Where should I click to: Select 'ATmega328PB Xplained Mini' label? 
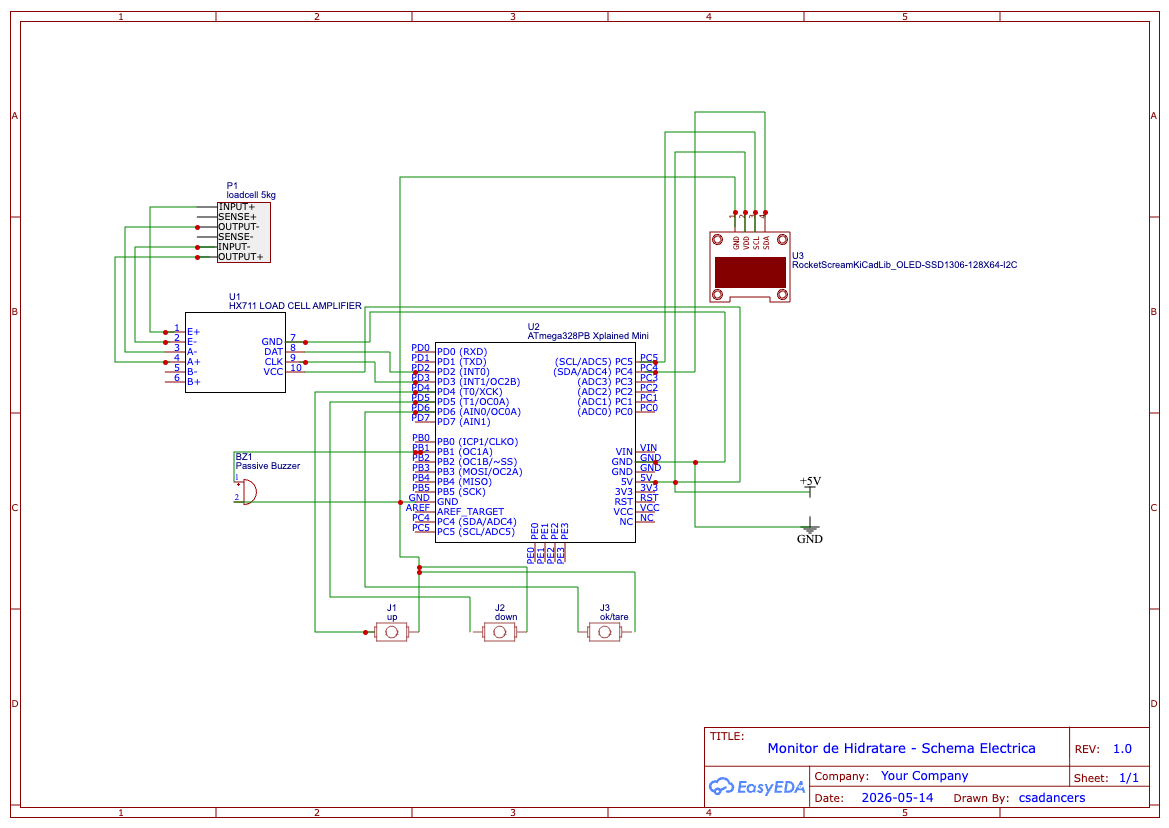(x=588, y=336)
